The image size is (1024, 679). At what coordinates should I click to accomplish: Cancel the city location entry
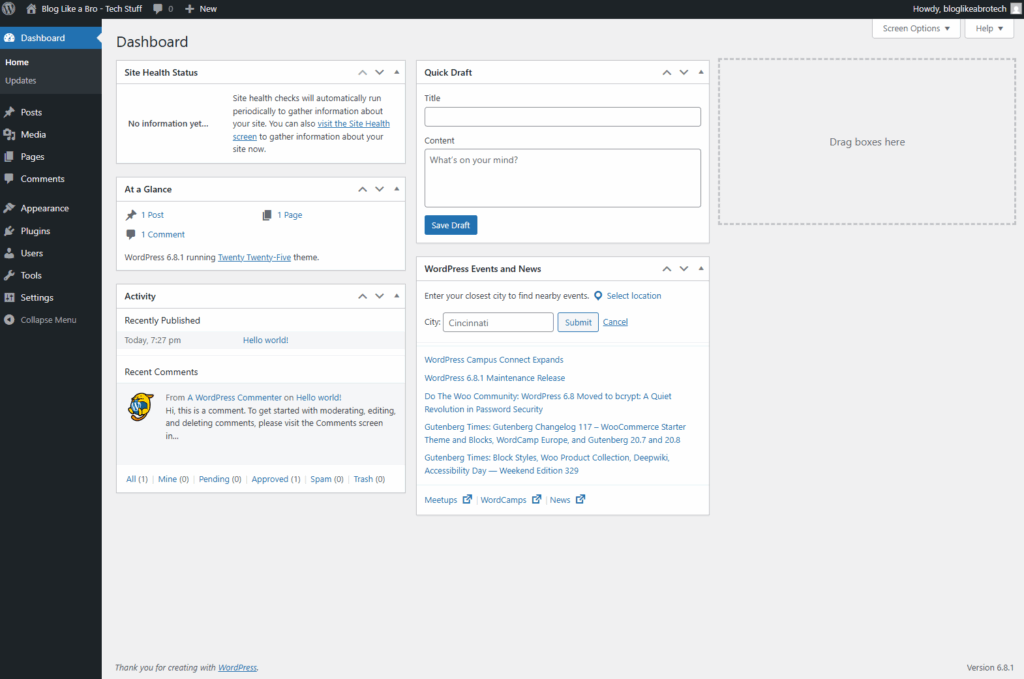click(615, 322)
